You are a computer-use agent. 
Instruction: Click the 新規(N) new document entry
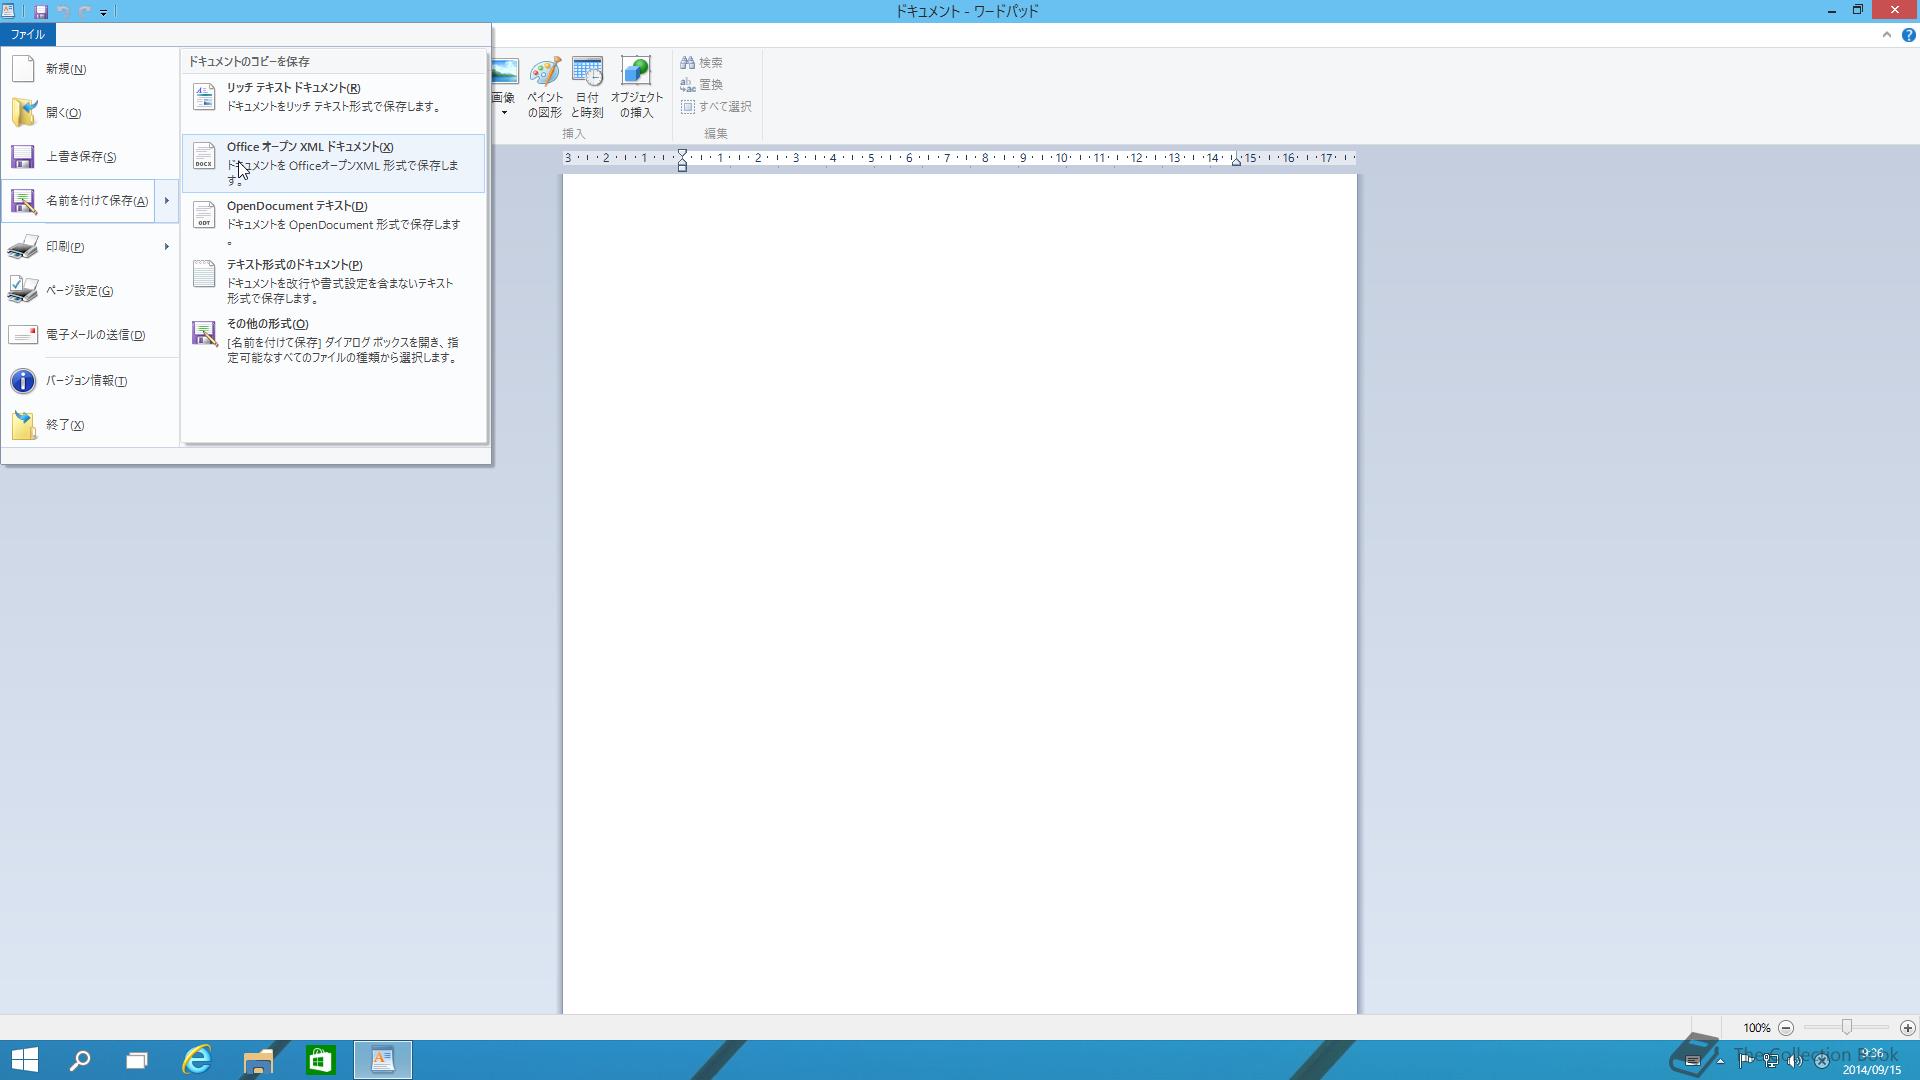click(x=90, y=69)
